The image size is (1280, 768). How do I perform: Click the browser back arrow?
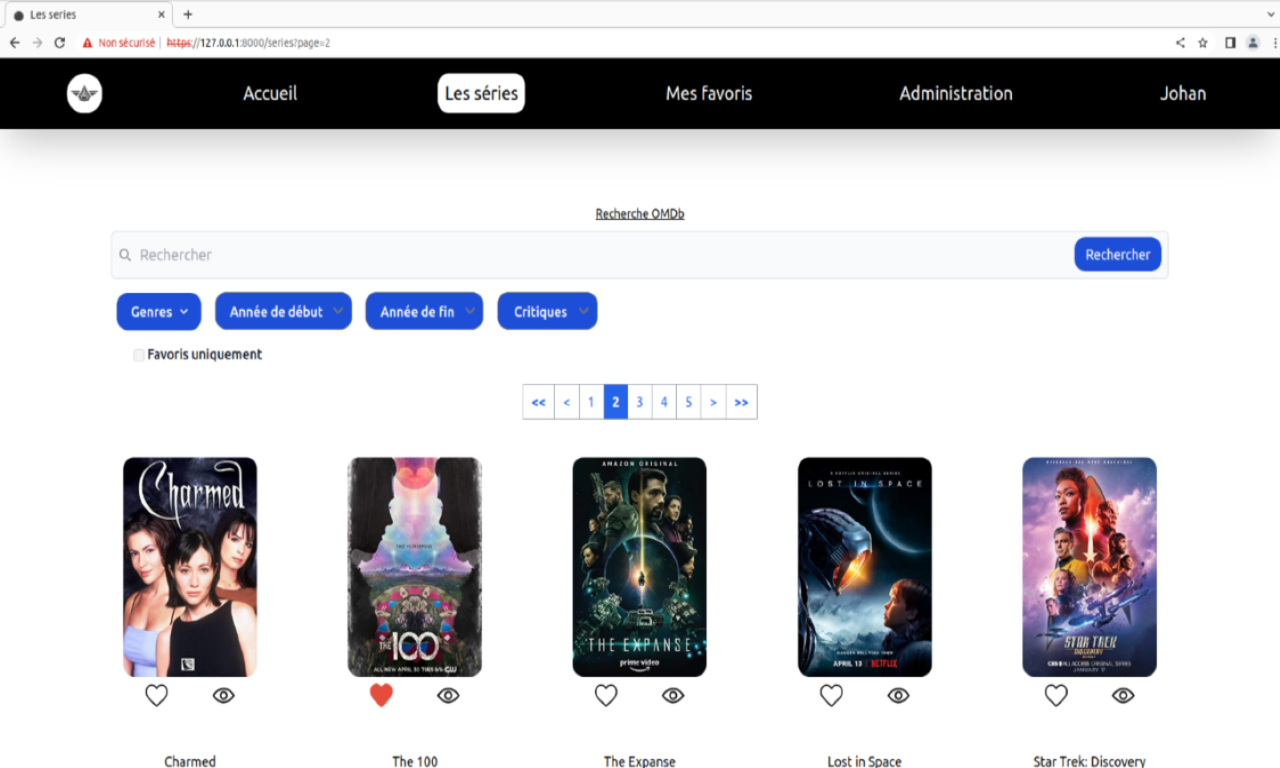pos(15,43)
